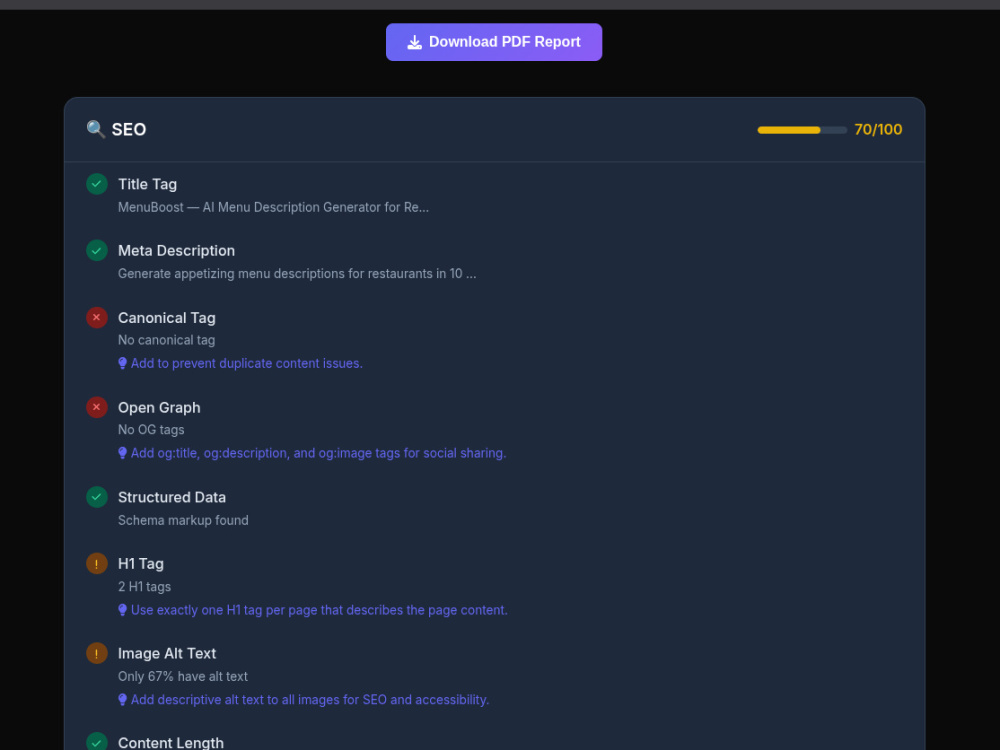Click the 'Use exactly one H1 tag' recommendation
The width and height of the screenshot is (1000, 750).
(319, 610)
